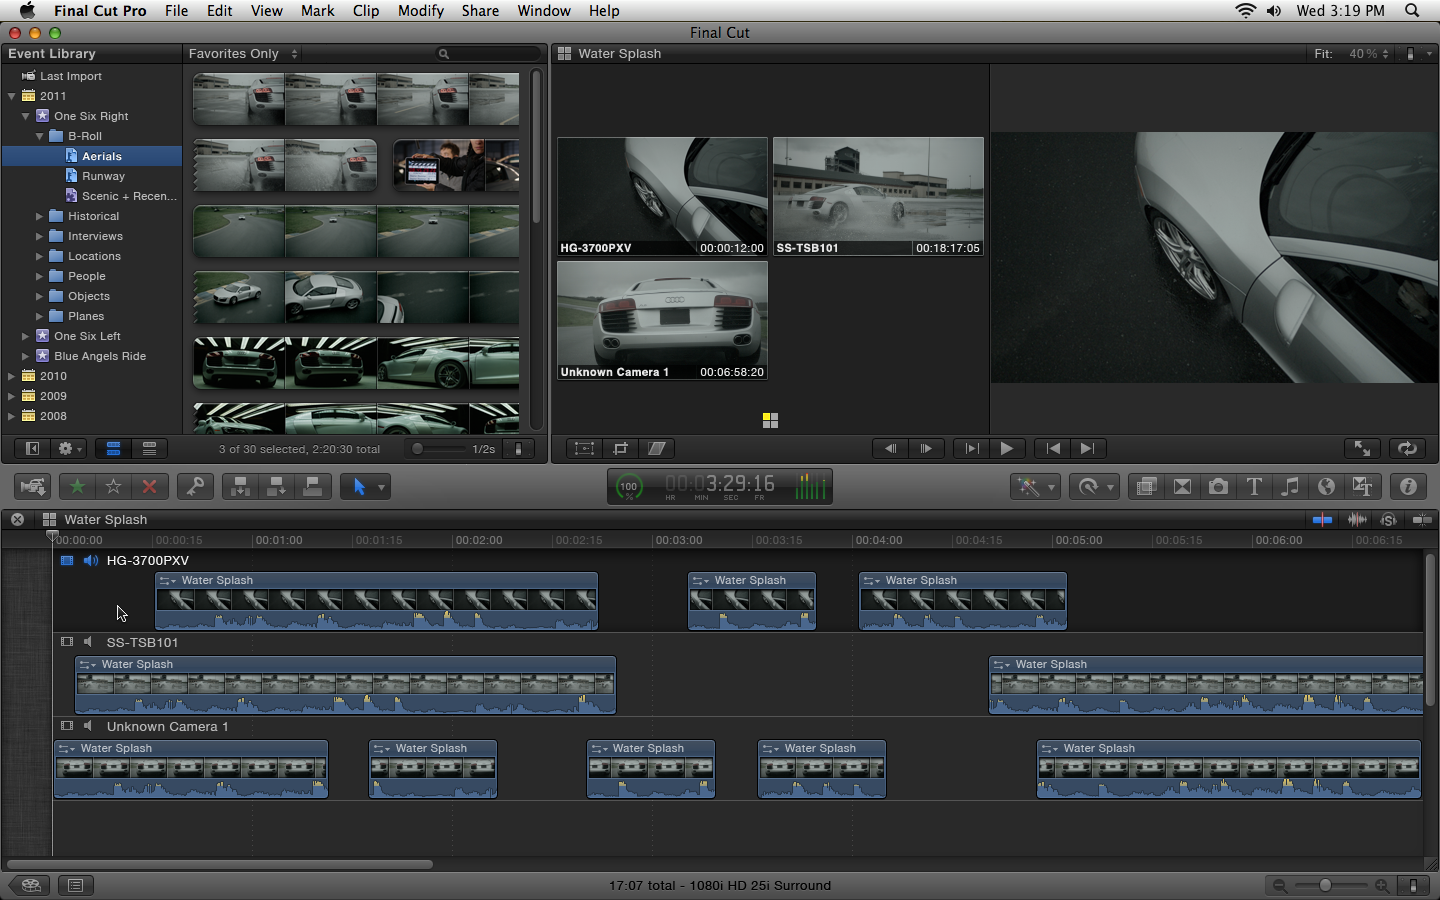Connect selected clip to primary storyline
The width and height of the screenshot is (1440, 900).
pyautogui.click(x=241, y=487)
